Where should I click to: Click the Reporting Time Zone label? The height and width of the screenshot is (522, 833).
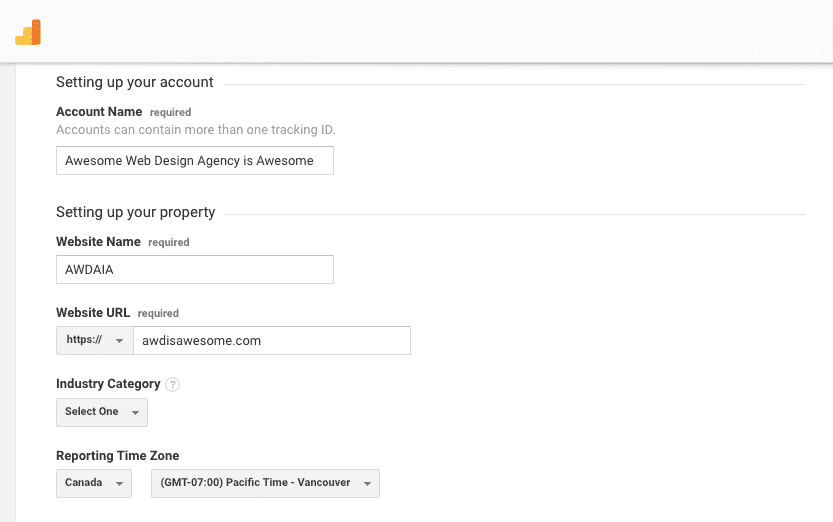[118, 456]
